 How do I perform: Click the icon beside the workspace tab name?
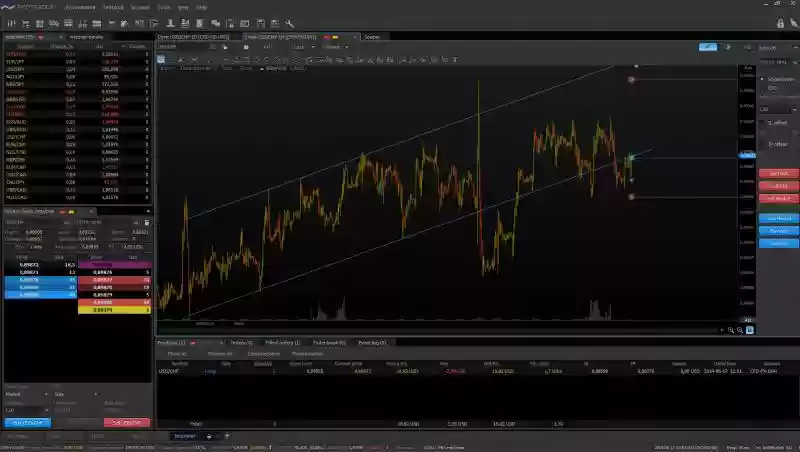(x=209, y=436)
